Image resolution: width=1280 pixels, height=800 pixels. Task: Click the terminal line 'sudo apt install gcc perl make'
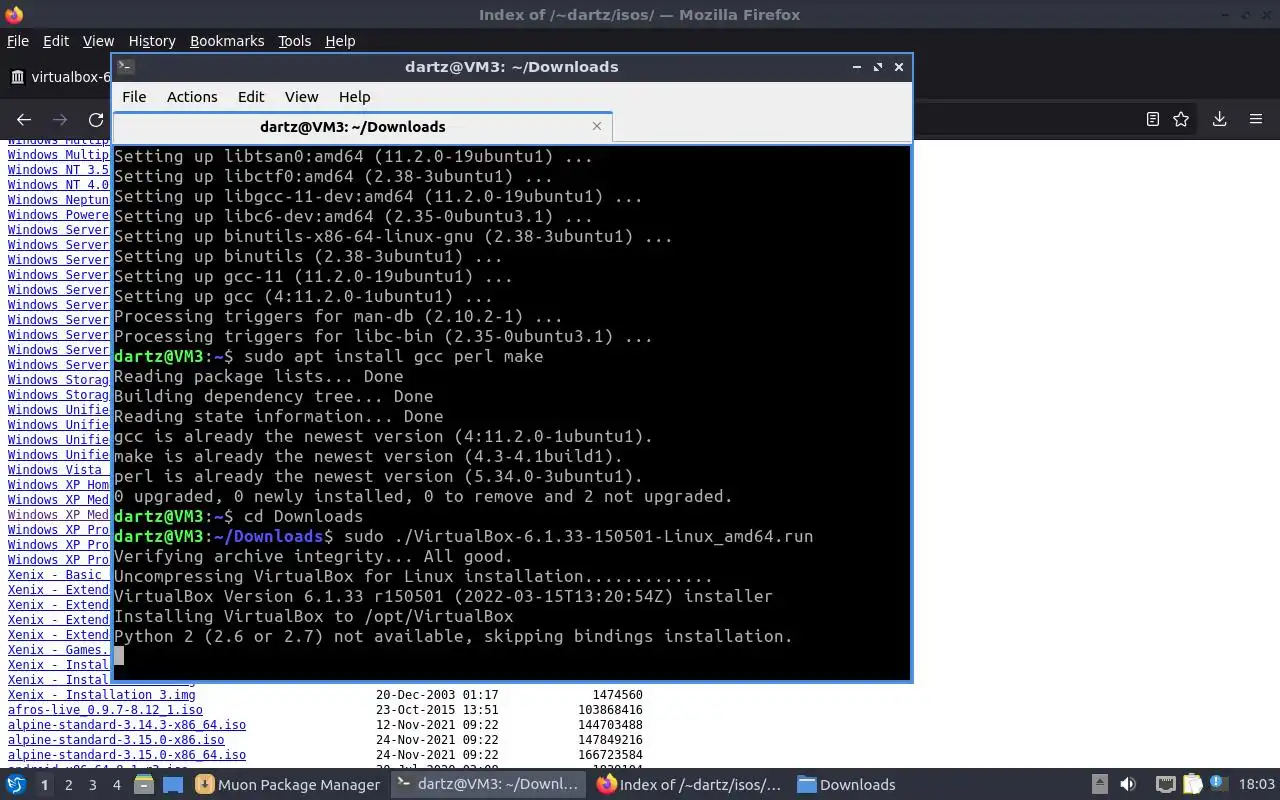(393, 356)
